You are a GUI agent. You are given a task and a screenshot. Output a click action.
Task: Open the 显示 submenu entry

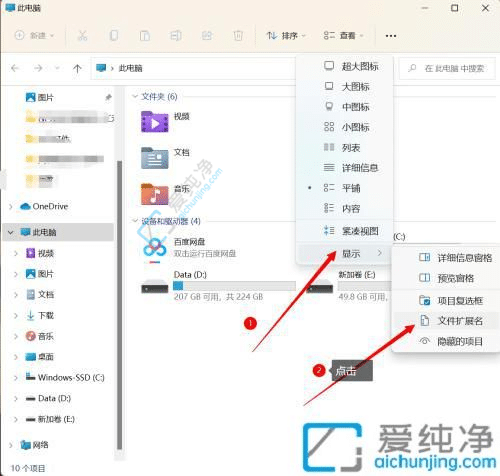[345, 254]
